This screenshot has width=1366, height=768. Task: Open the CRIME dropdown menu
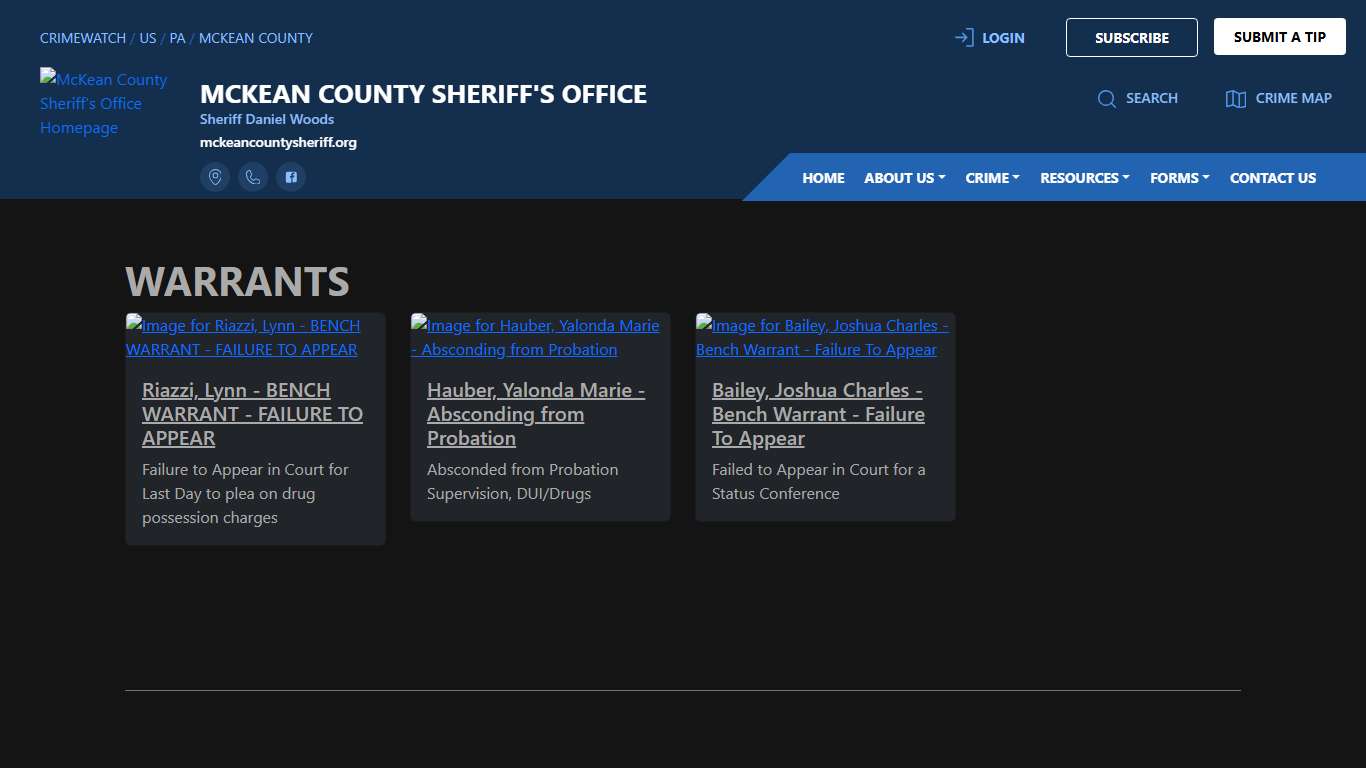991,177
